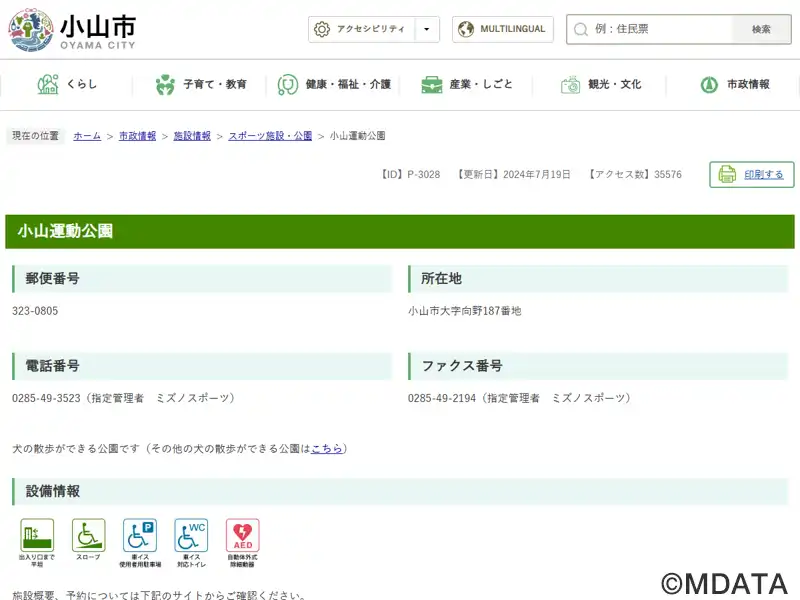
Task: Click the printer icon
Action: click(x=727, y=175)
